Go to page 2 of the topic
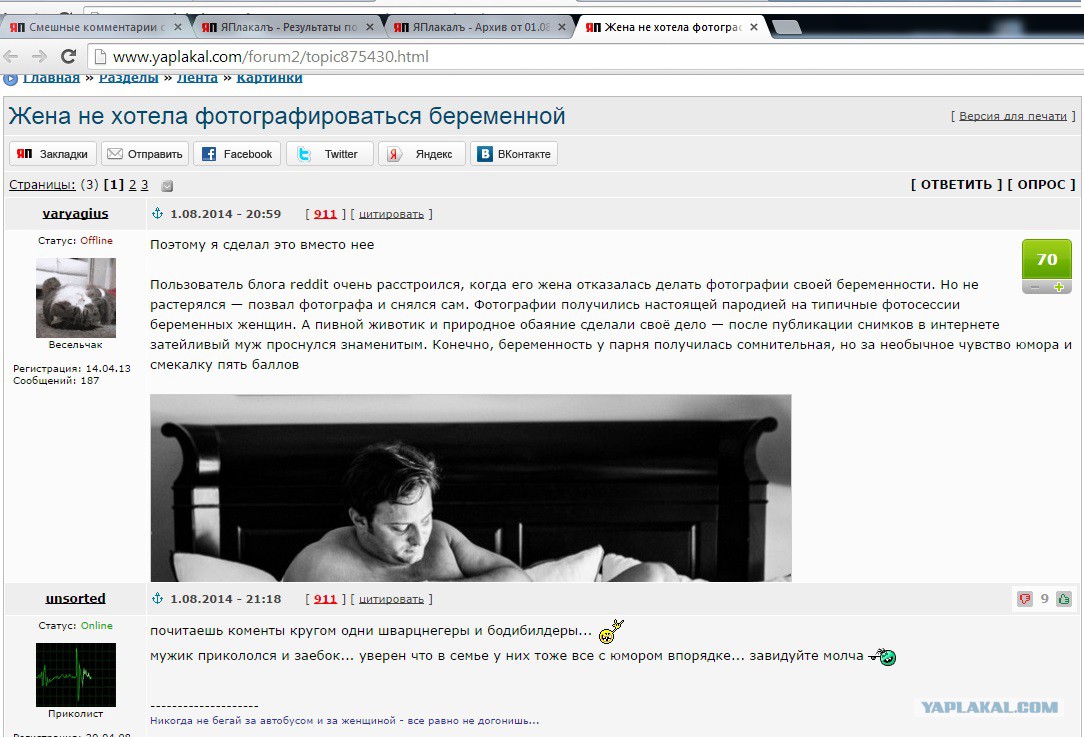The width and height of the screenshot is (1084, 737). (x=133, y=185)
